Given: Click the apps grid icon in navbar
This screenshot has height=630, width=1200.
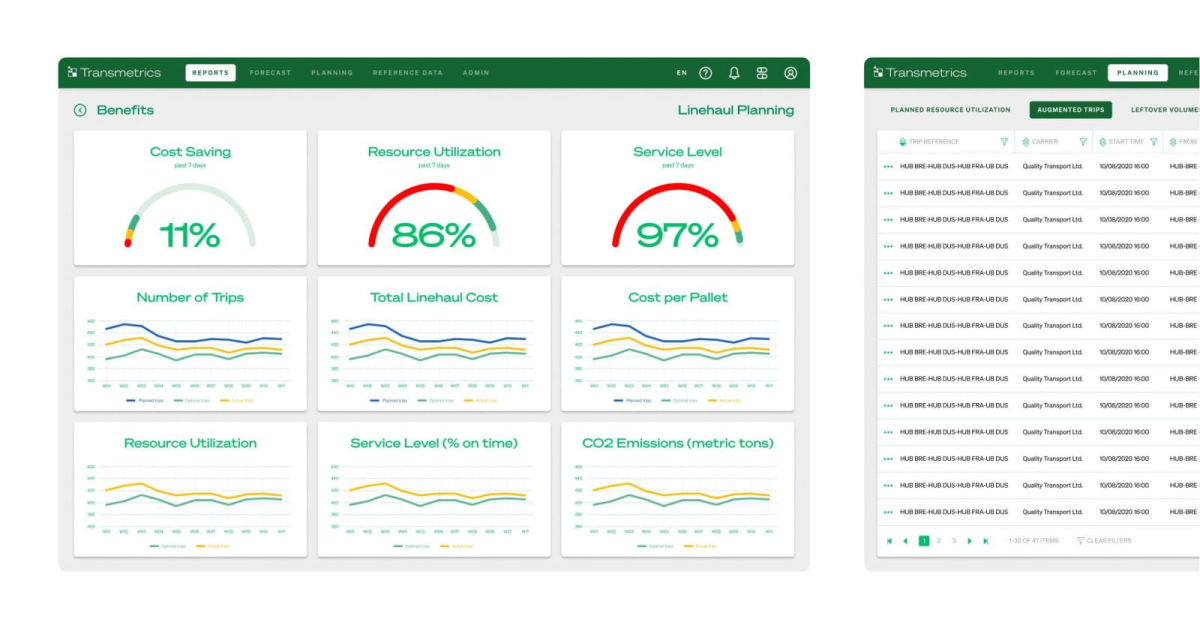Looking at the screenshot, I should coord(762,73).
